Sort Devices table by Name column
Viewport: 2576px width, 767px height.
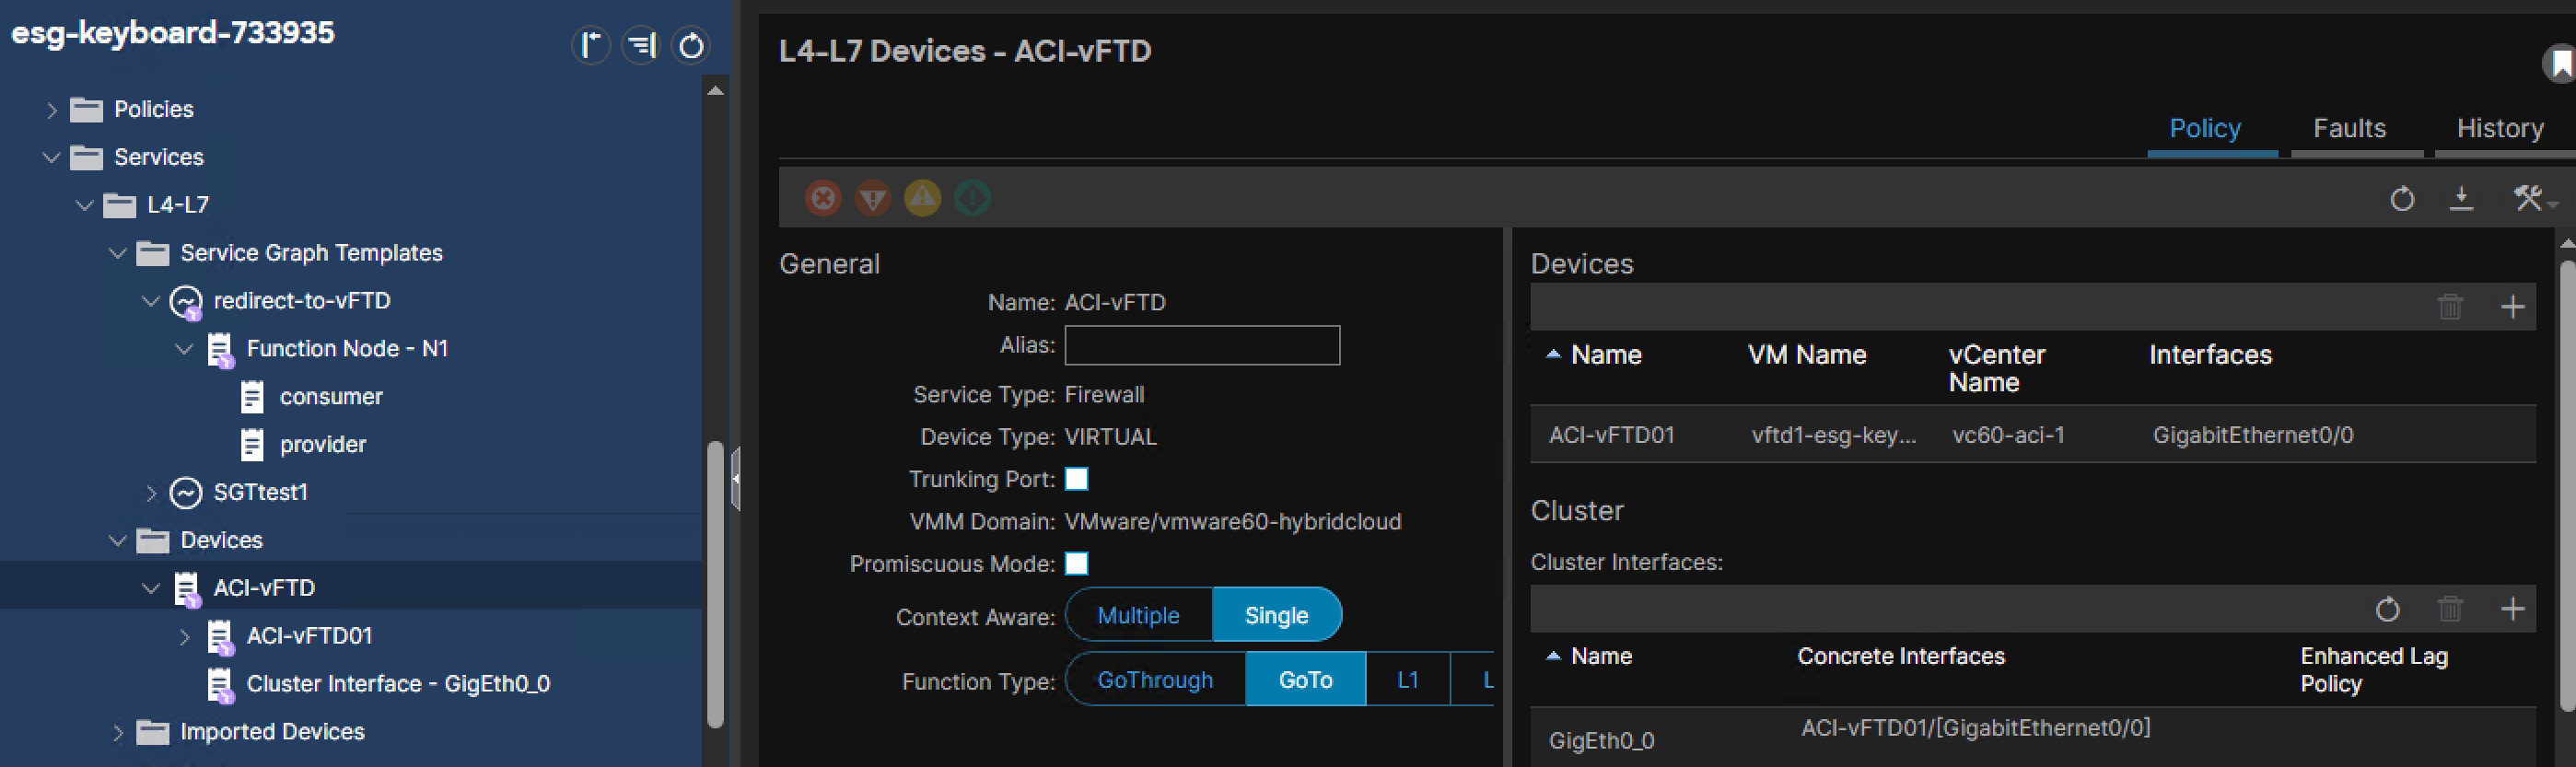1606,355
